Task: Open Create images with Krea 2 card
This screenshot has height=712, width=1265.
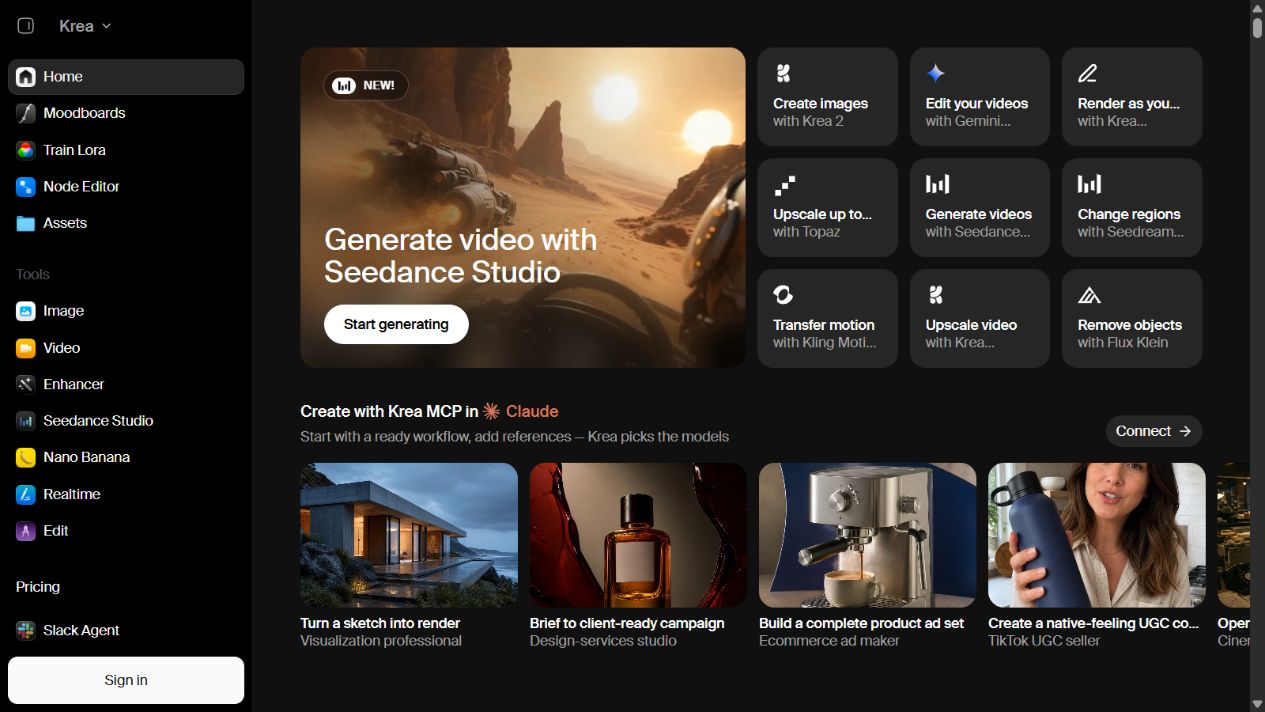Action: click(827, 97)
